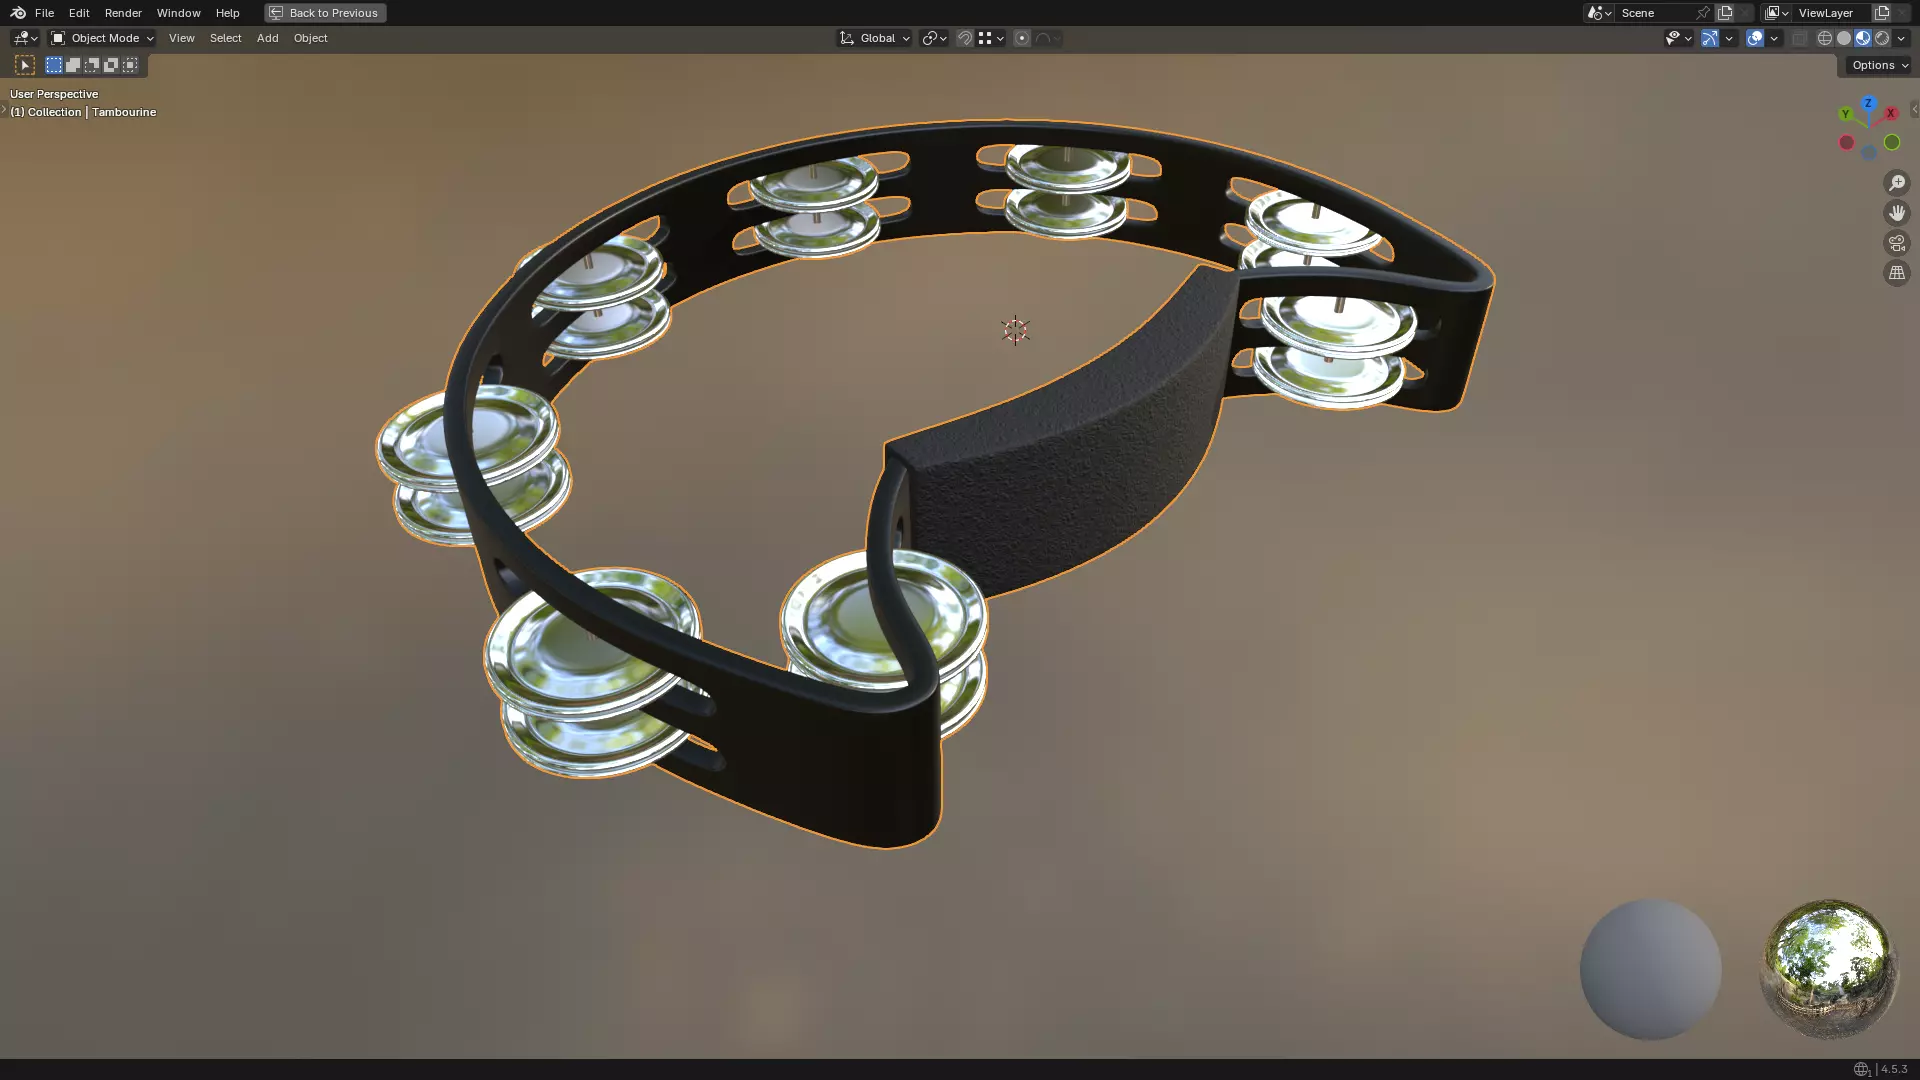This screenshot has height=1080, width=1920.
Task: Toggle snapping magnet button
Action: pyautogui.click(x=965, y=38)
